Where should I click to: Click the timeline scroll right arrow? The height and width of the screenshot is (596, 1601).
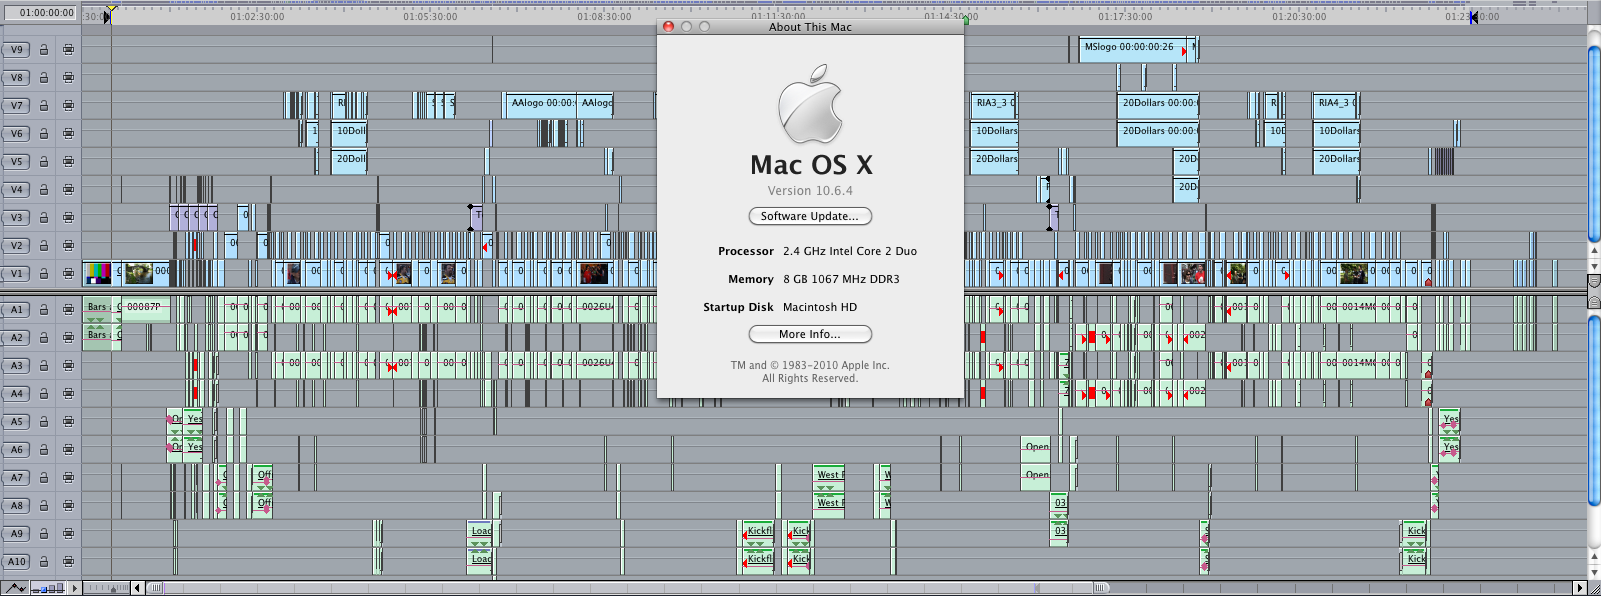coord(1580,588)
